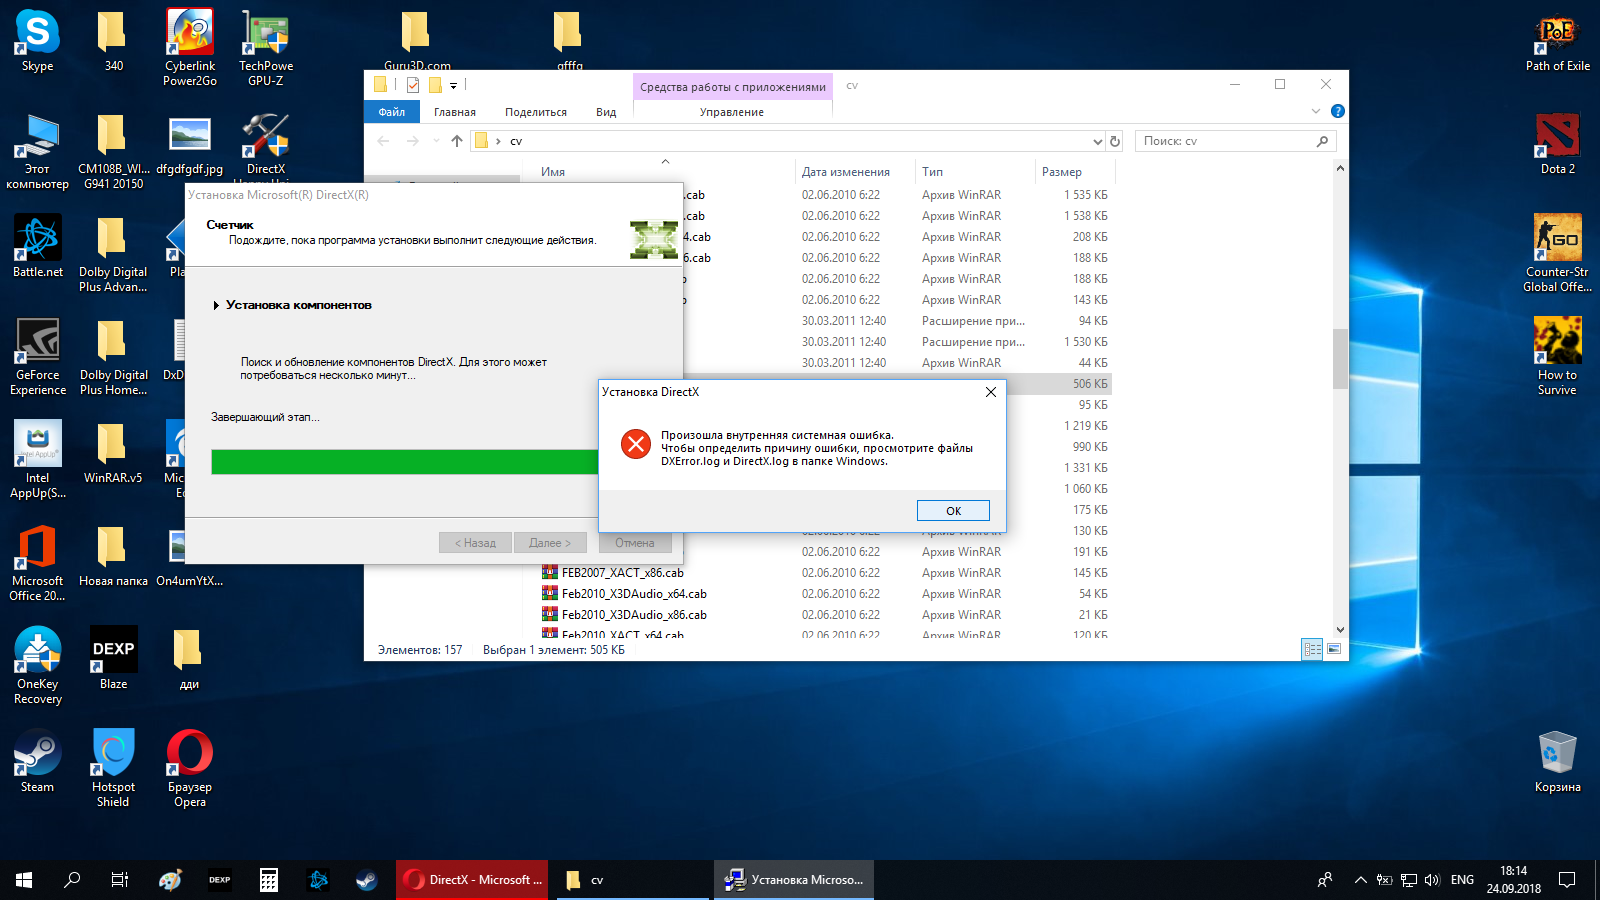Open How to Survive shortcut
The height and width of the screenshot is (900, 1600).
point(1557,357)
